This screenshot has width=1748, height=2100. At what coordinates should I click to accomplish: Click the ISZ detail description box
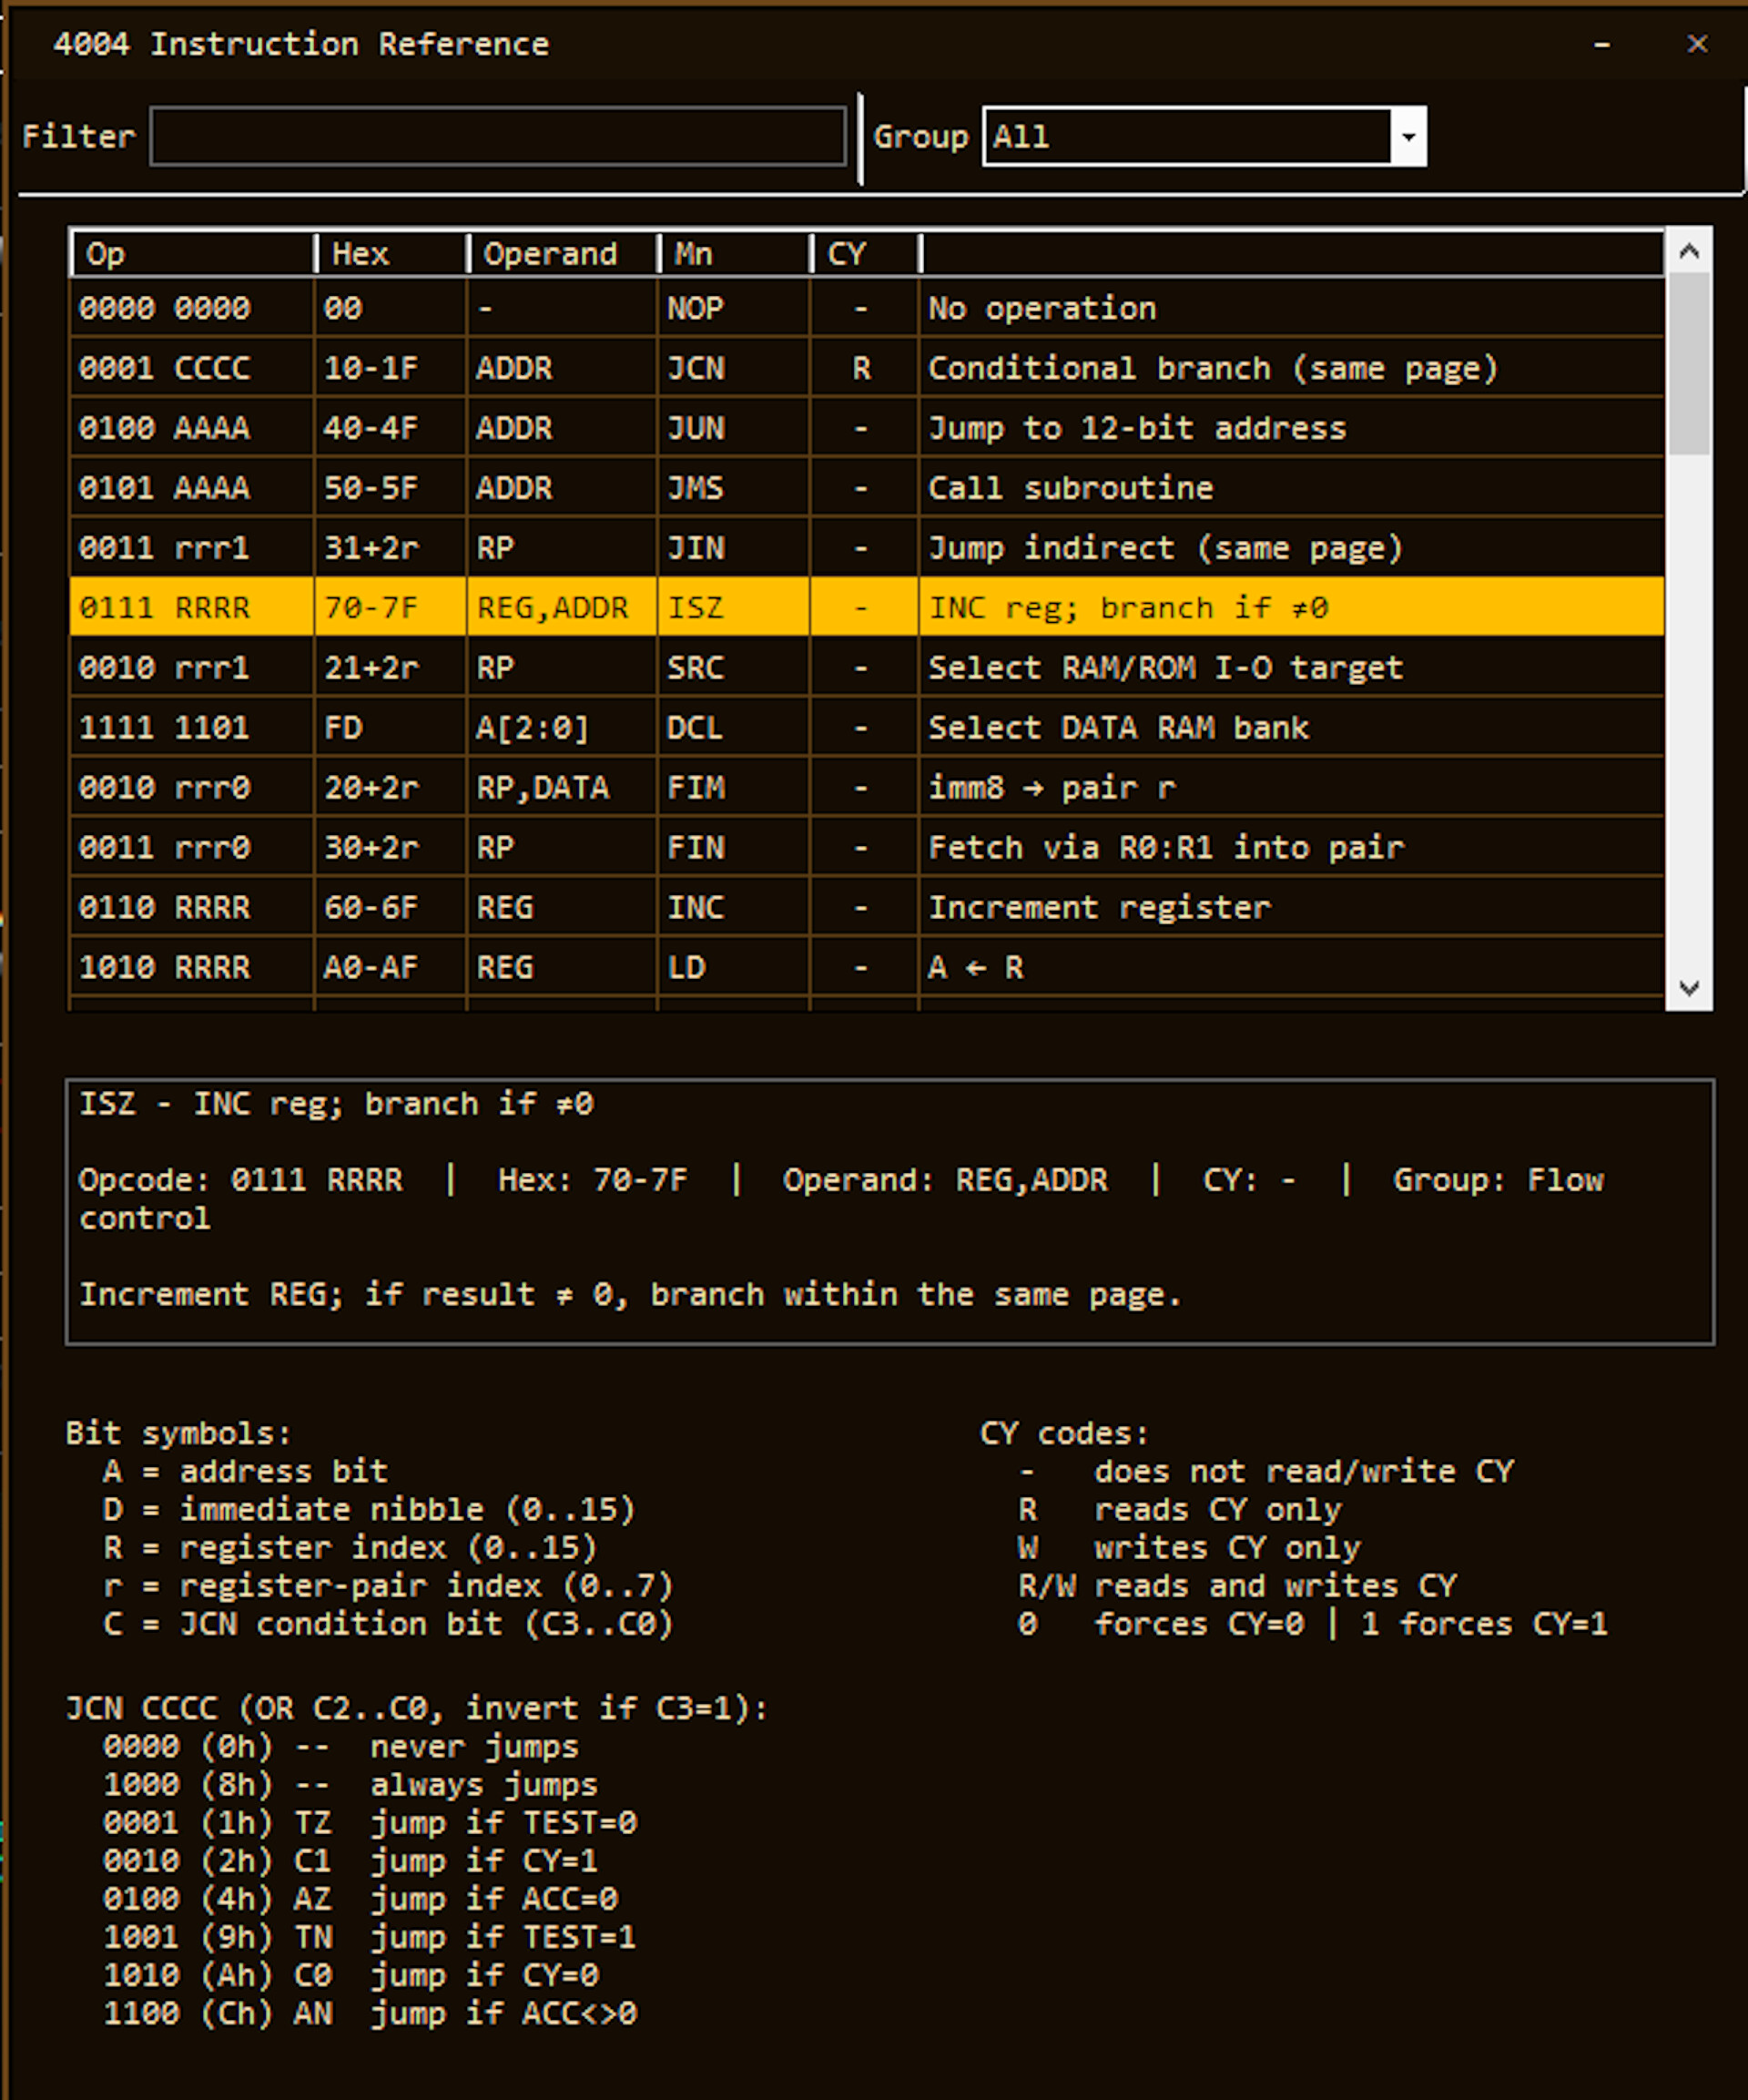tap(890, 1211)
